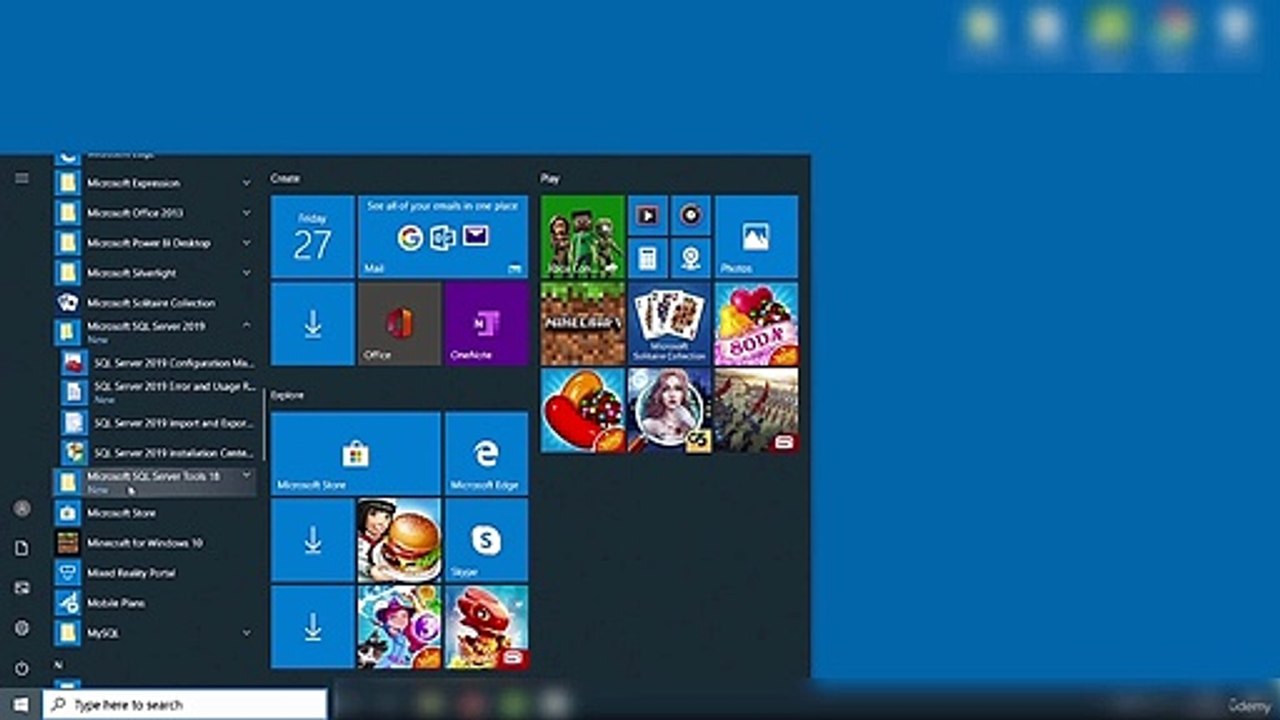Launch the Microsoft Edge tile
The width and height of the screenshot is (1280, 720).
(486, 453)
